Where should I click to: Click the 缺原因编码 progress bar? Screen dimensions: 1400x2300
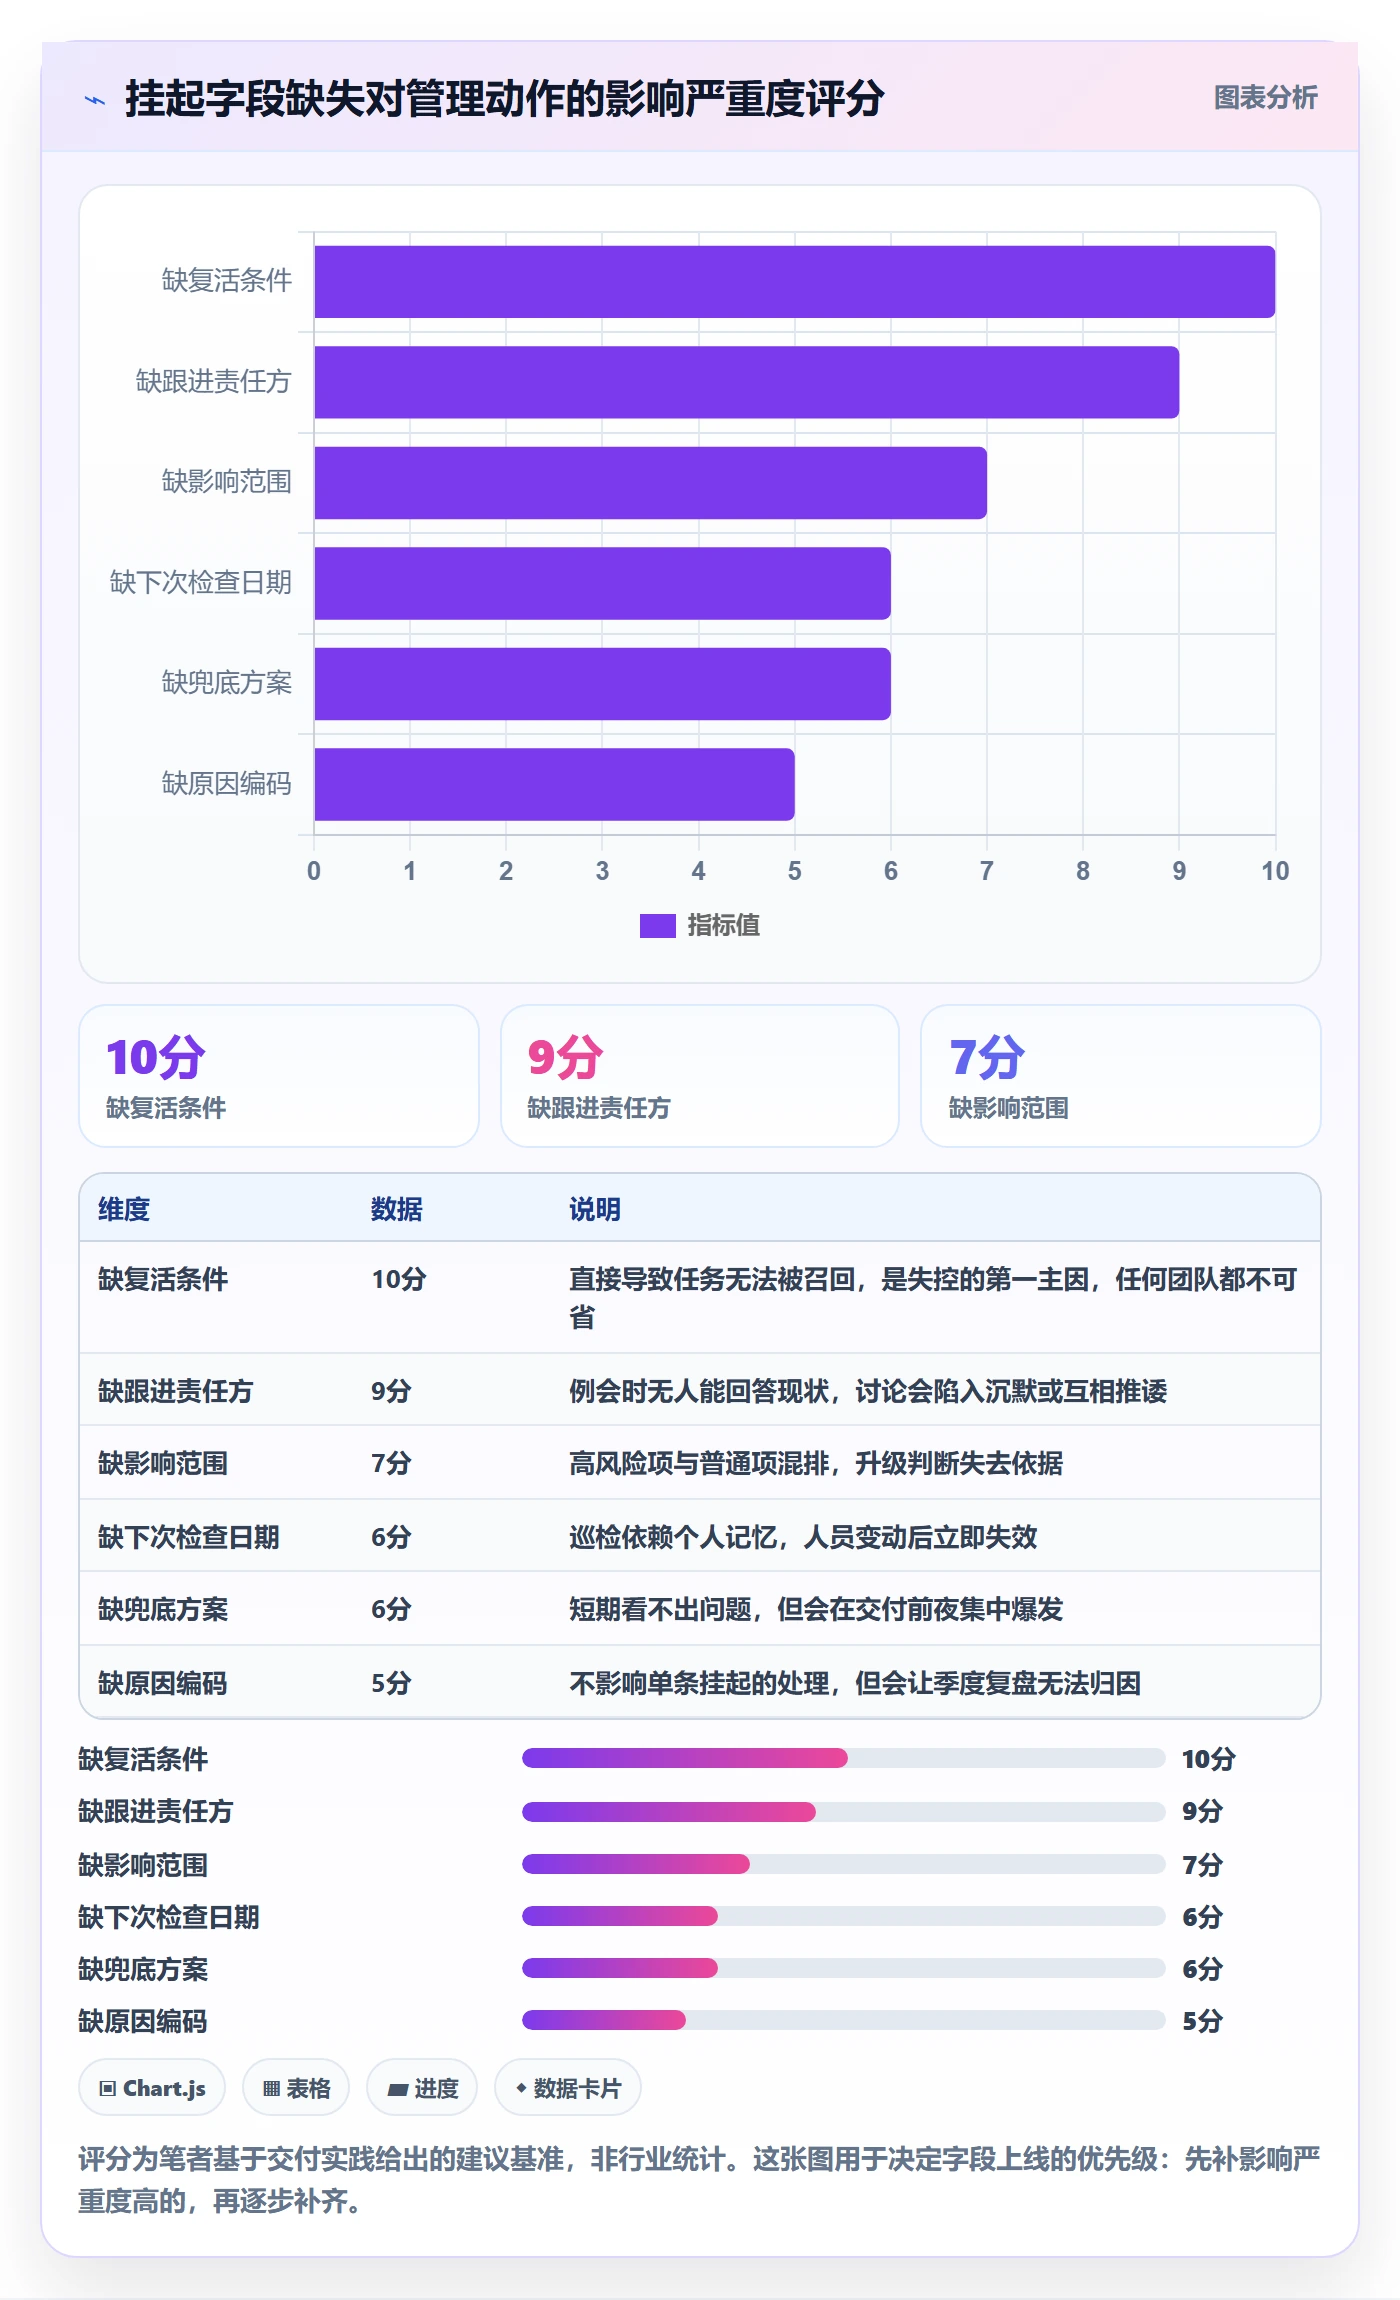[843, 2020]
